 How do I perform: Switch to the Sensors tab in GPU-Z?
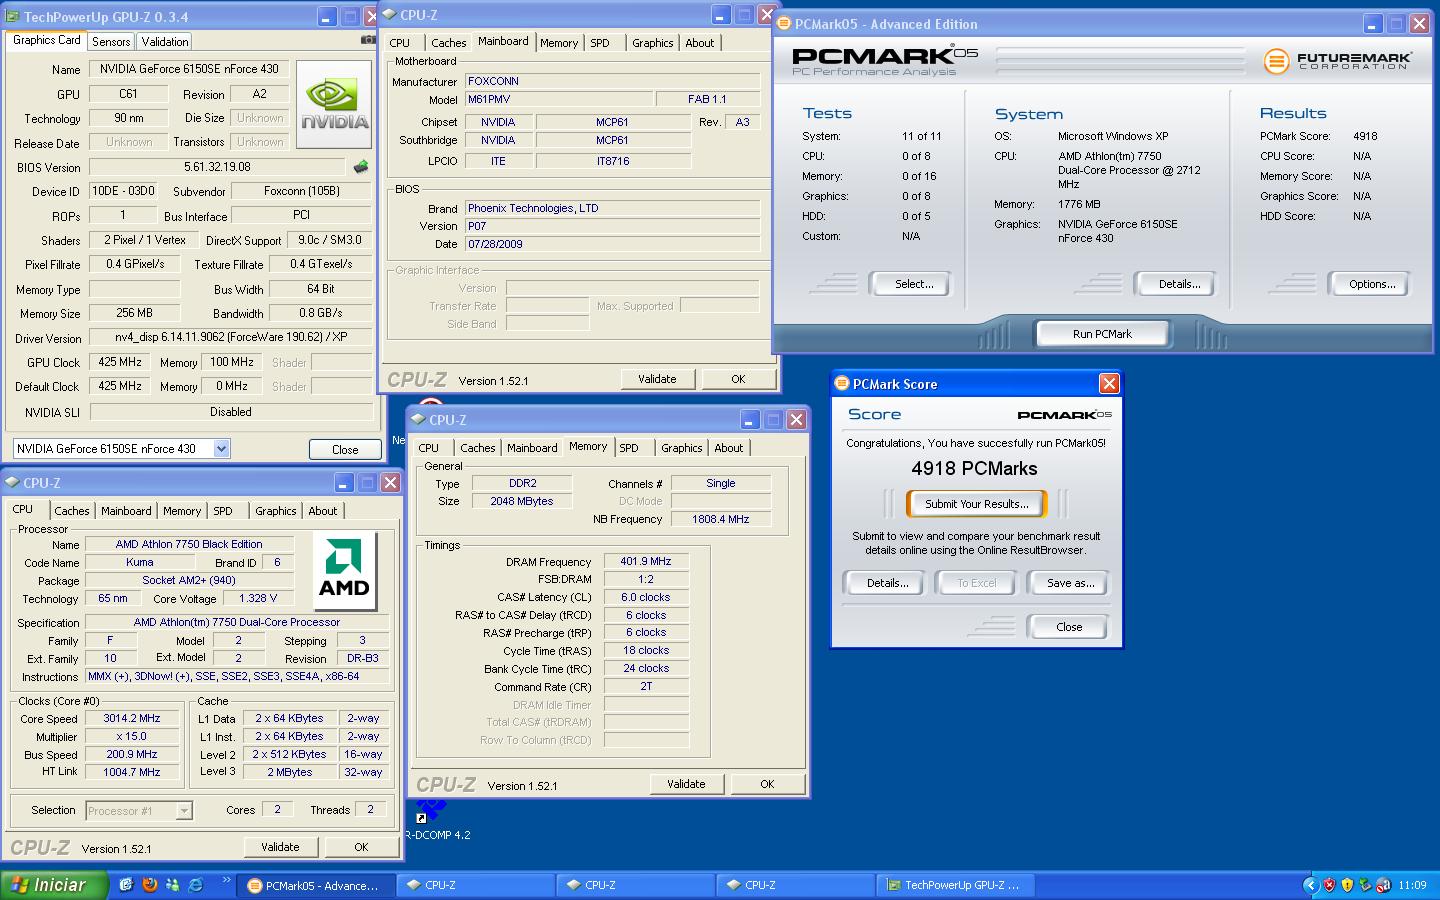point(111,42)
